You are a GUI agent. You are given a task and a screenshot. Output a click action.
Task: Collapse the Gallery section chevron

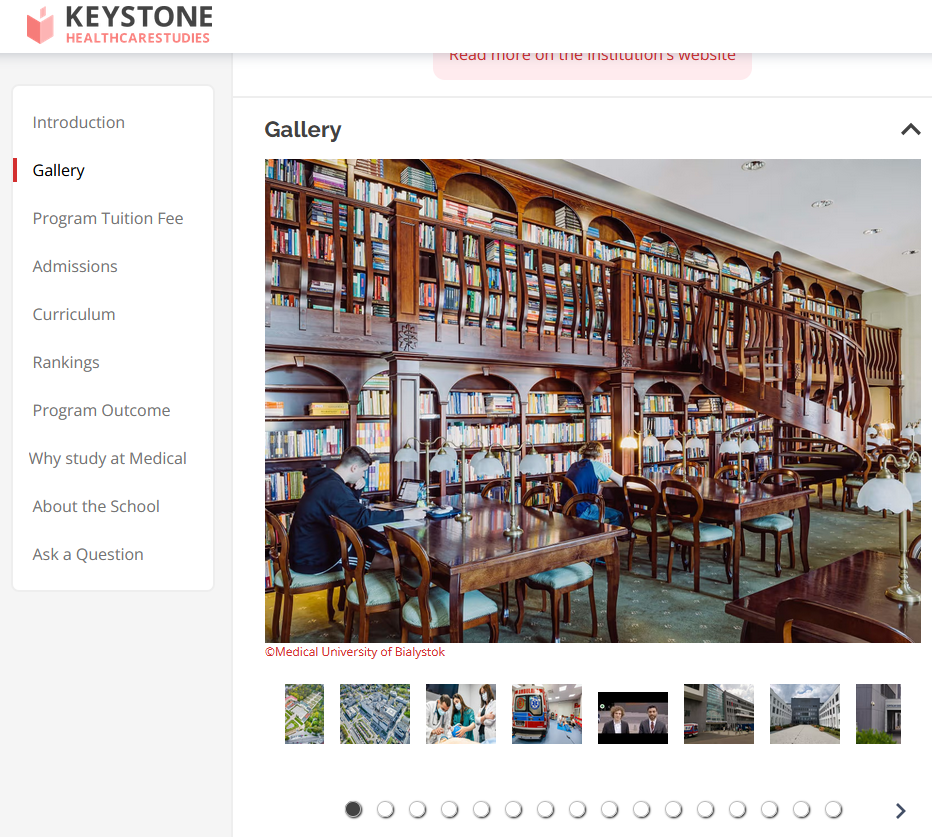(910, 129)
